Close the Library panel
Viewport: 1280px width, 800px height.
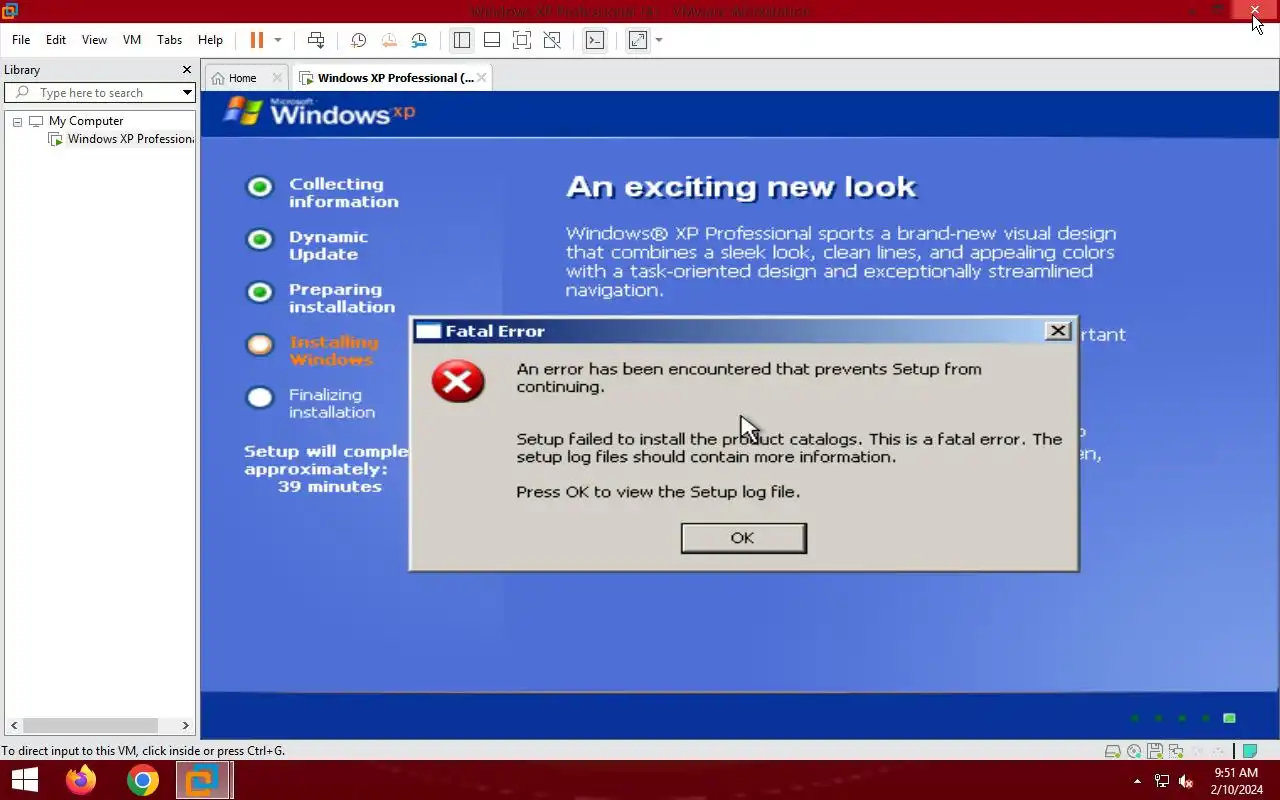pos(186,70)
